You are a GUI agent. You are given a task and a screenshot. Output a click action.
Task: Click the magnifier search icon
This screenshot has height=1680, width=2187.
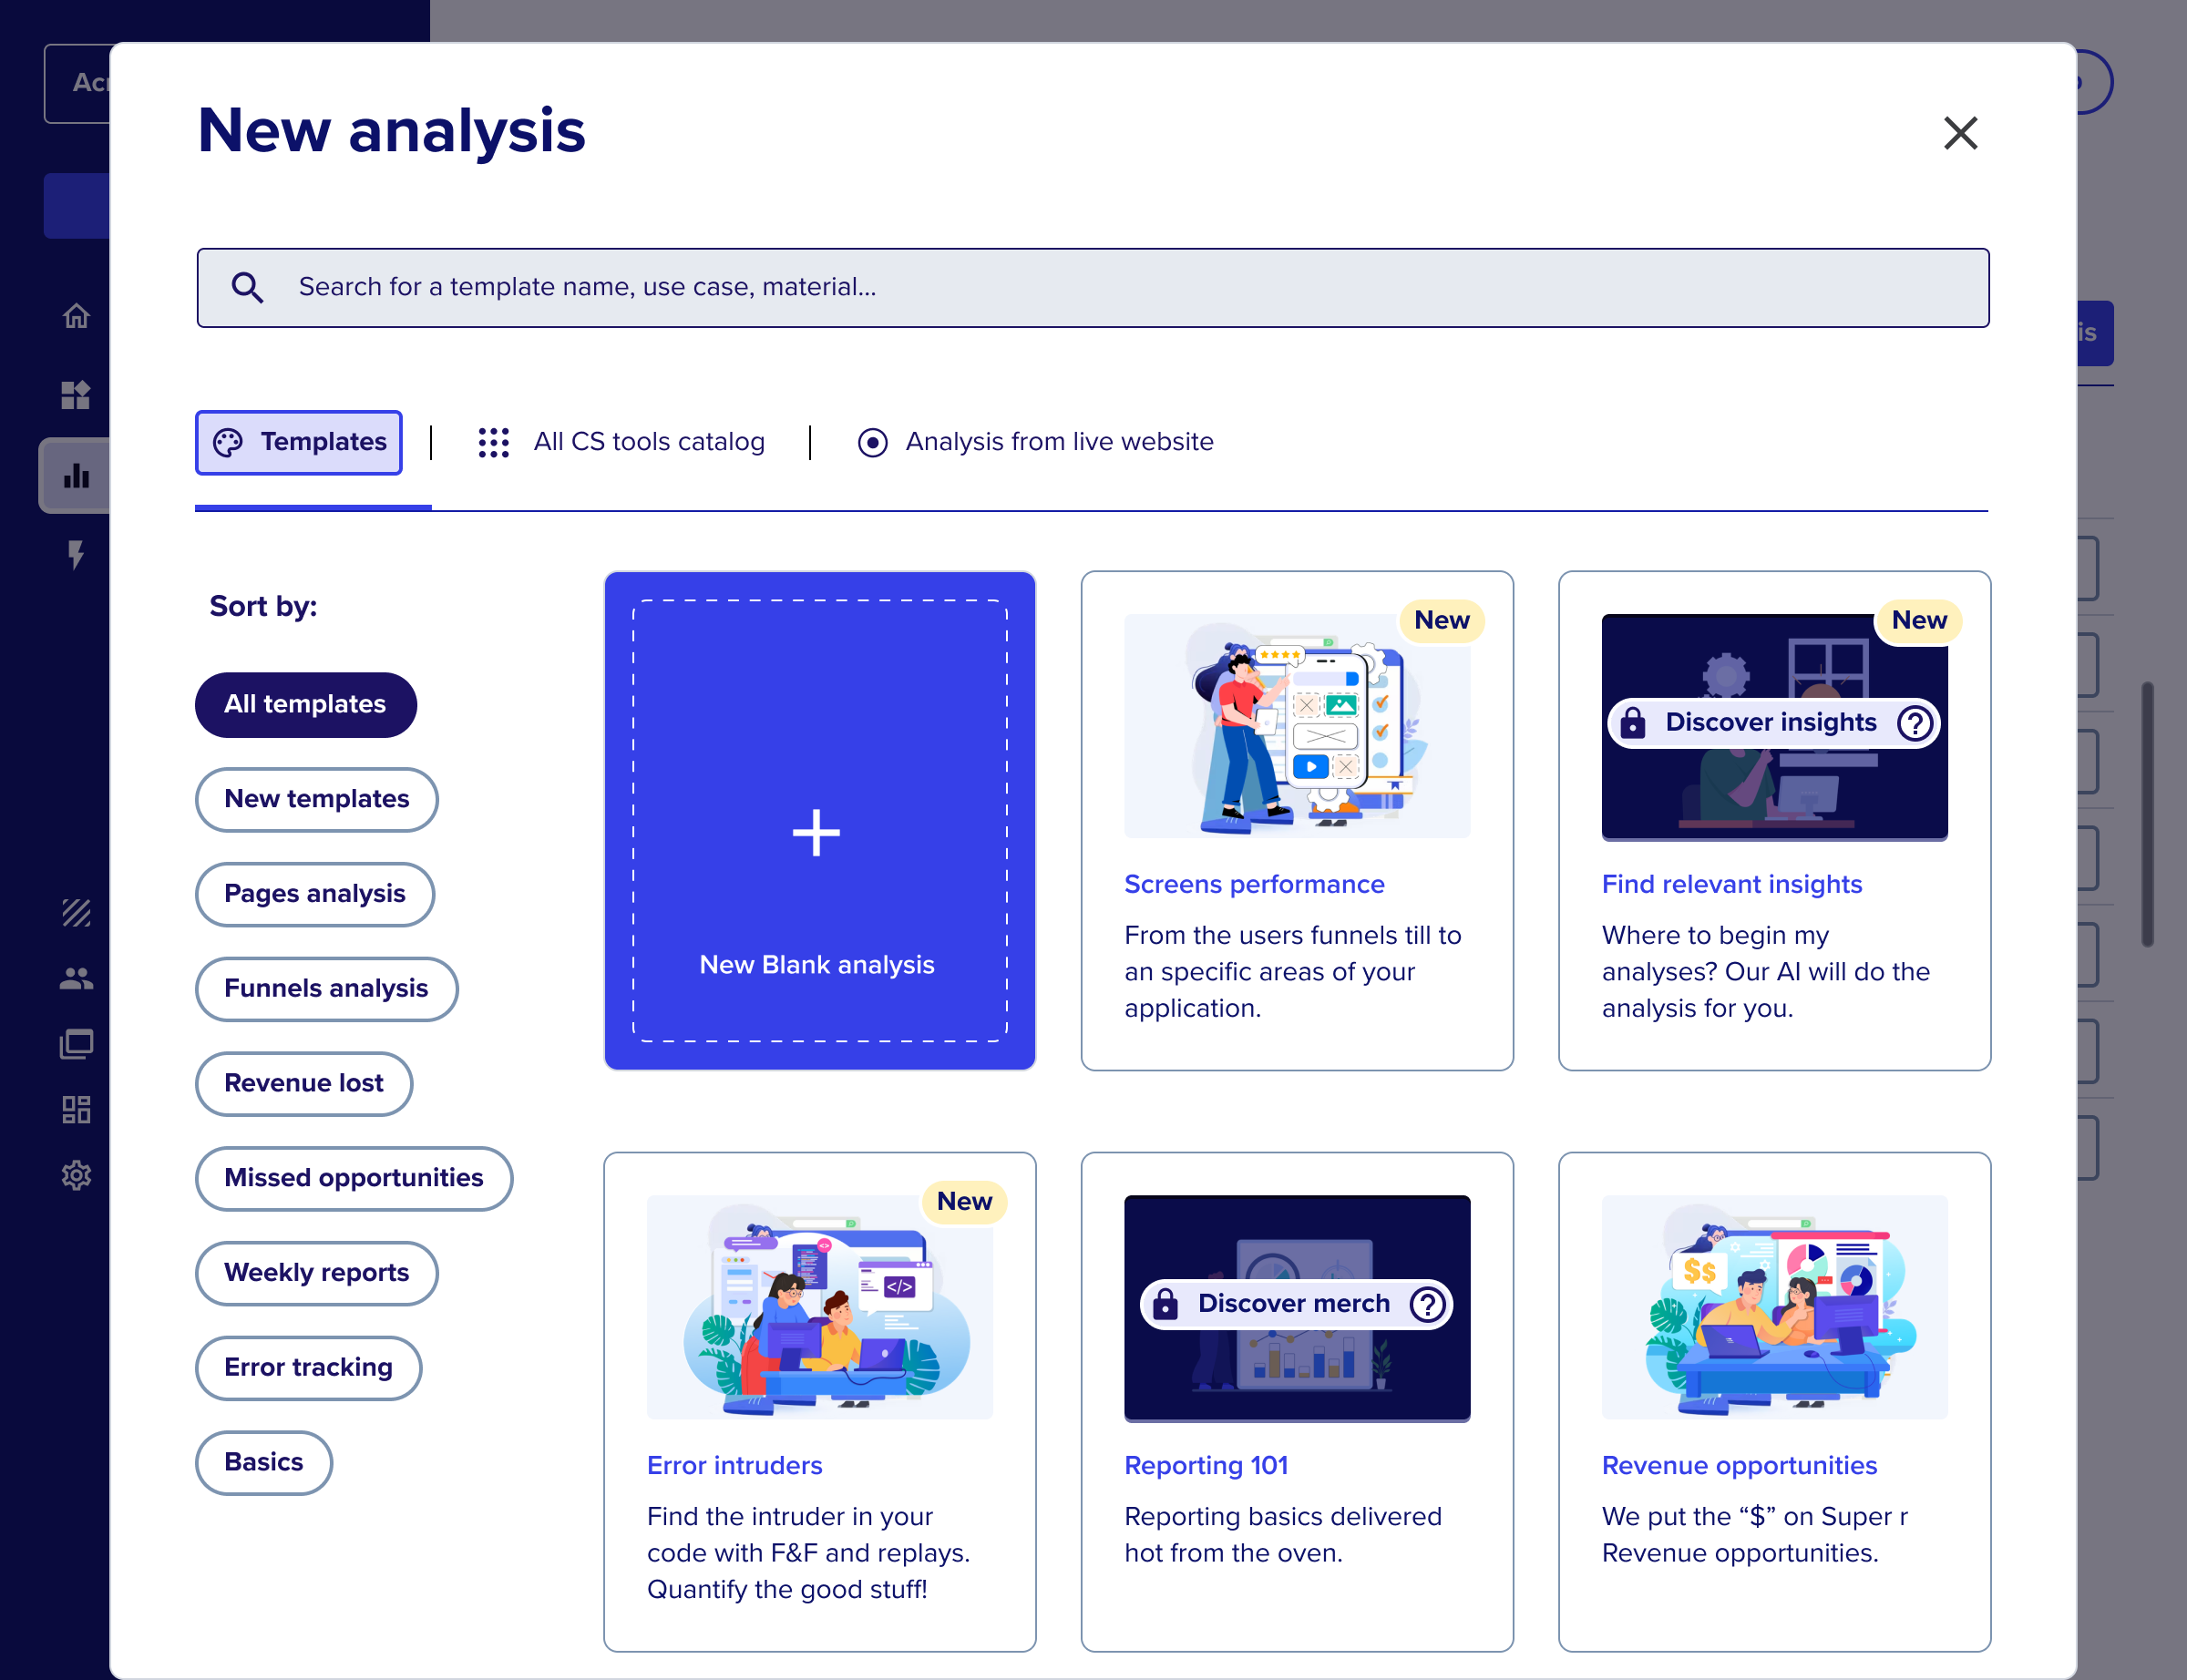pyautogui.click(x=247, y=288)
